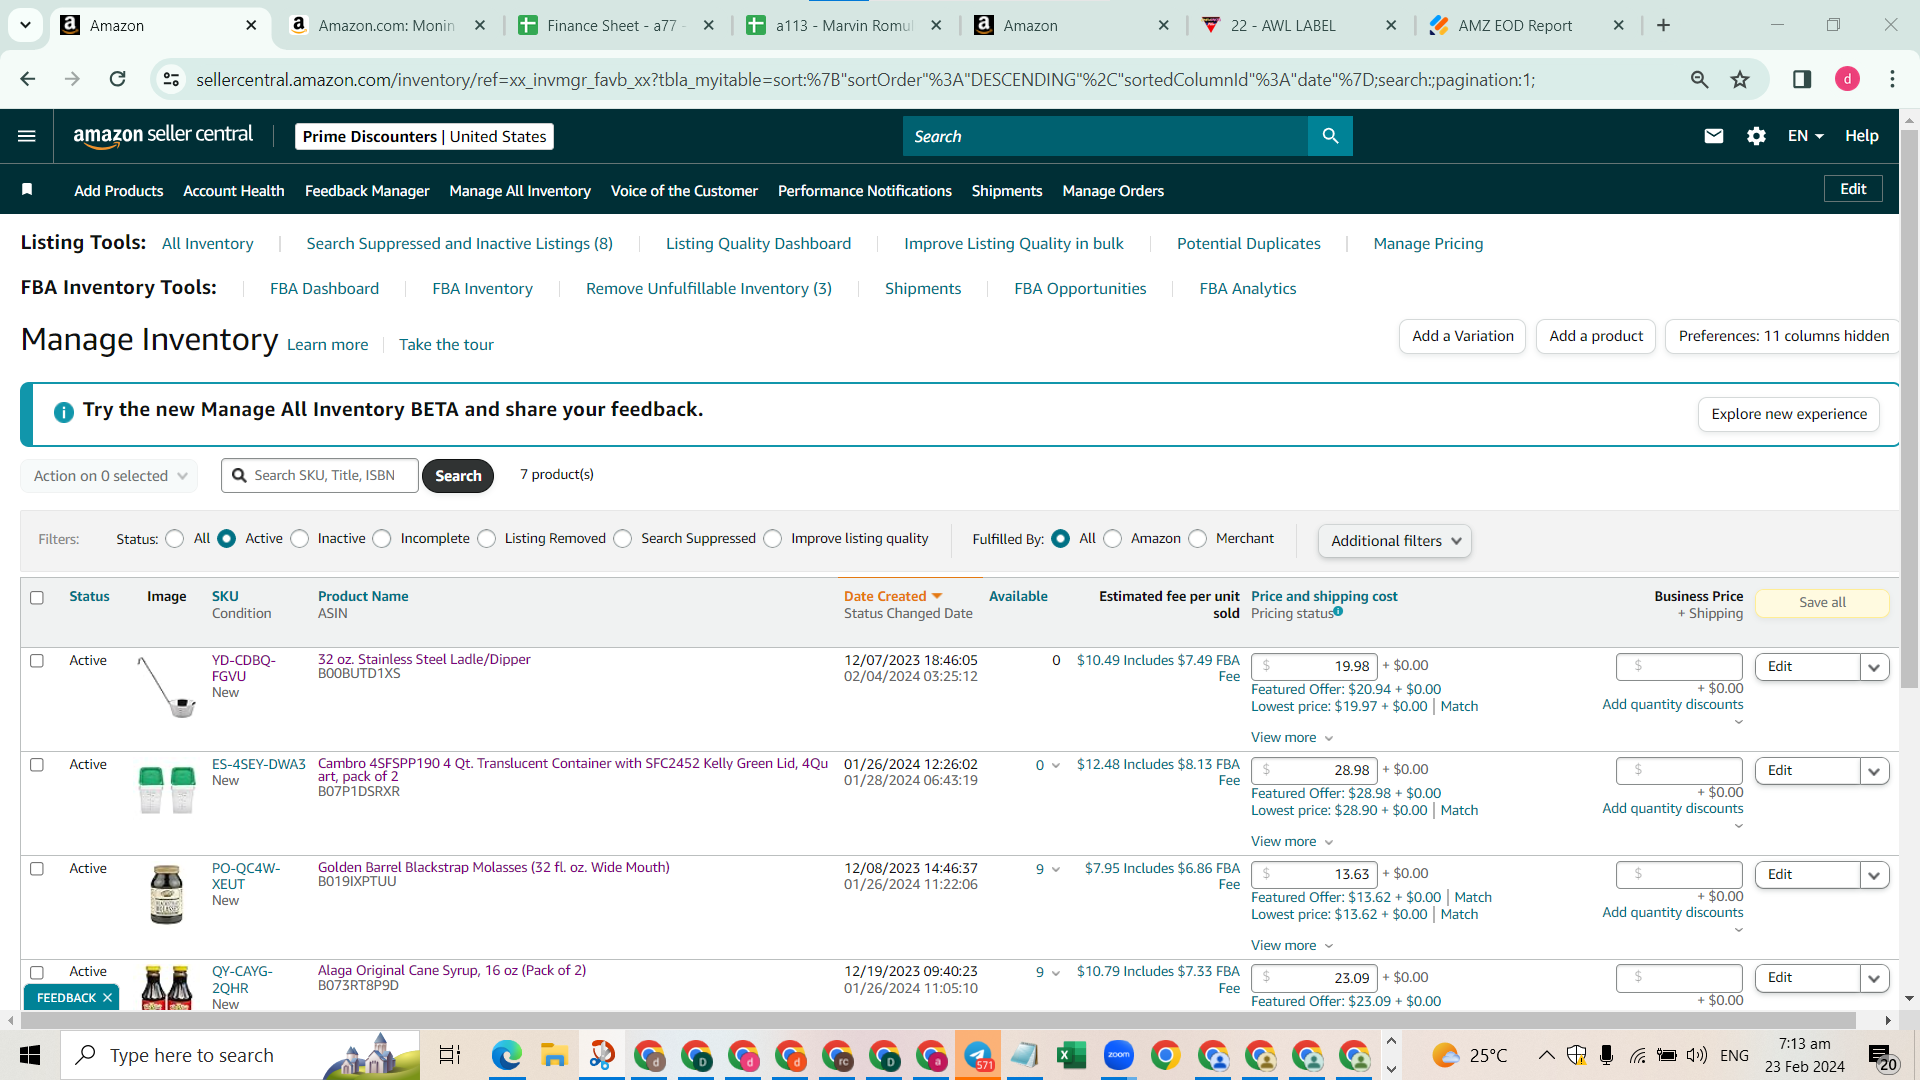Open Remove Unfulfillable Inventory (3) link

[x=708, y=288]
